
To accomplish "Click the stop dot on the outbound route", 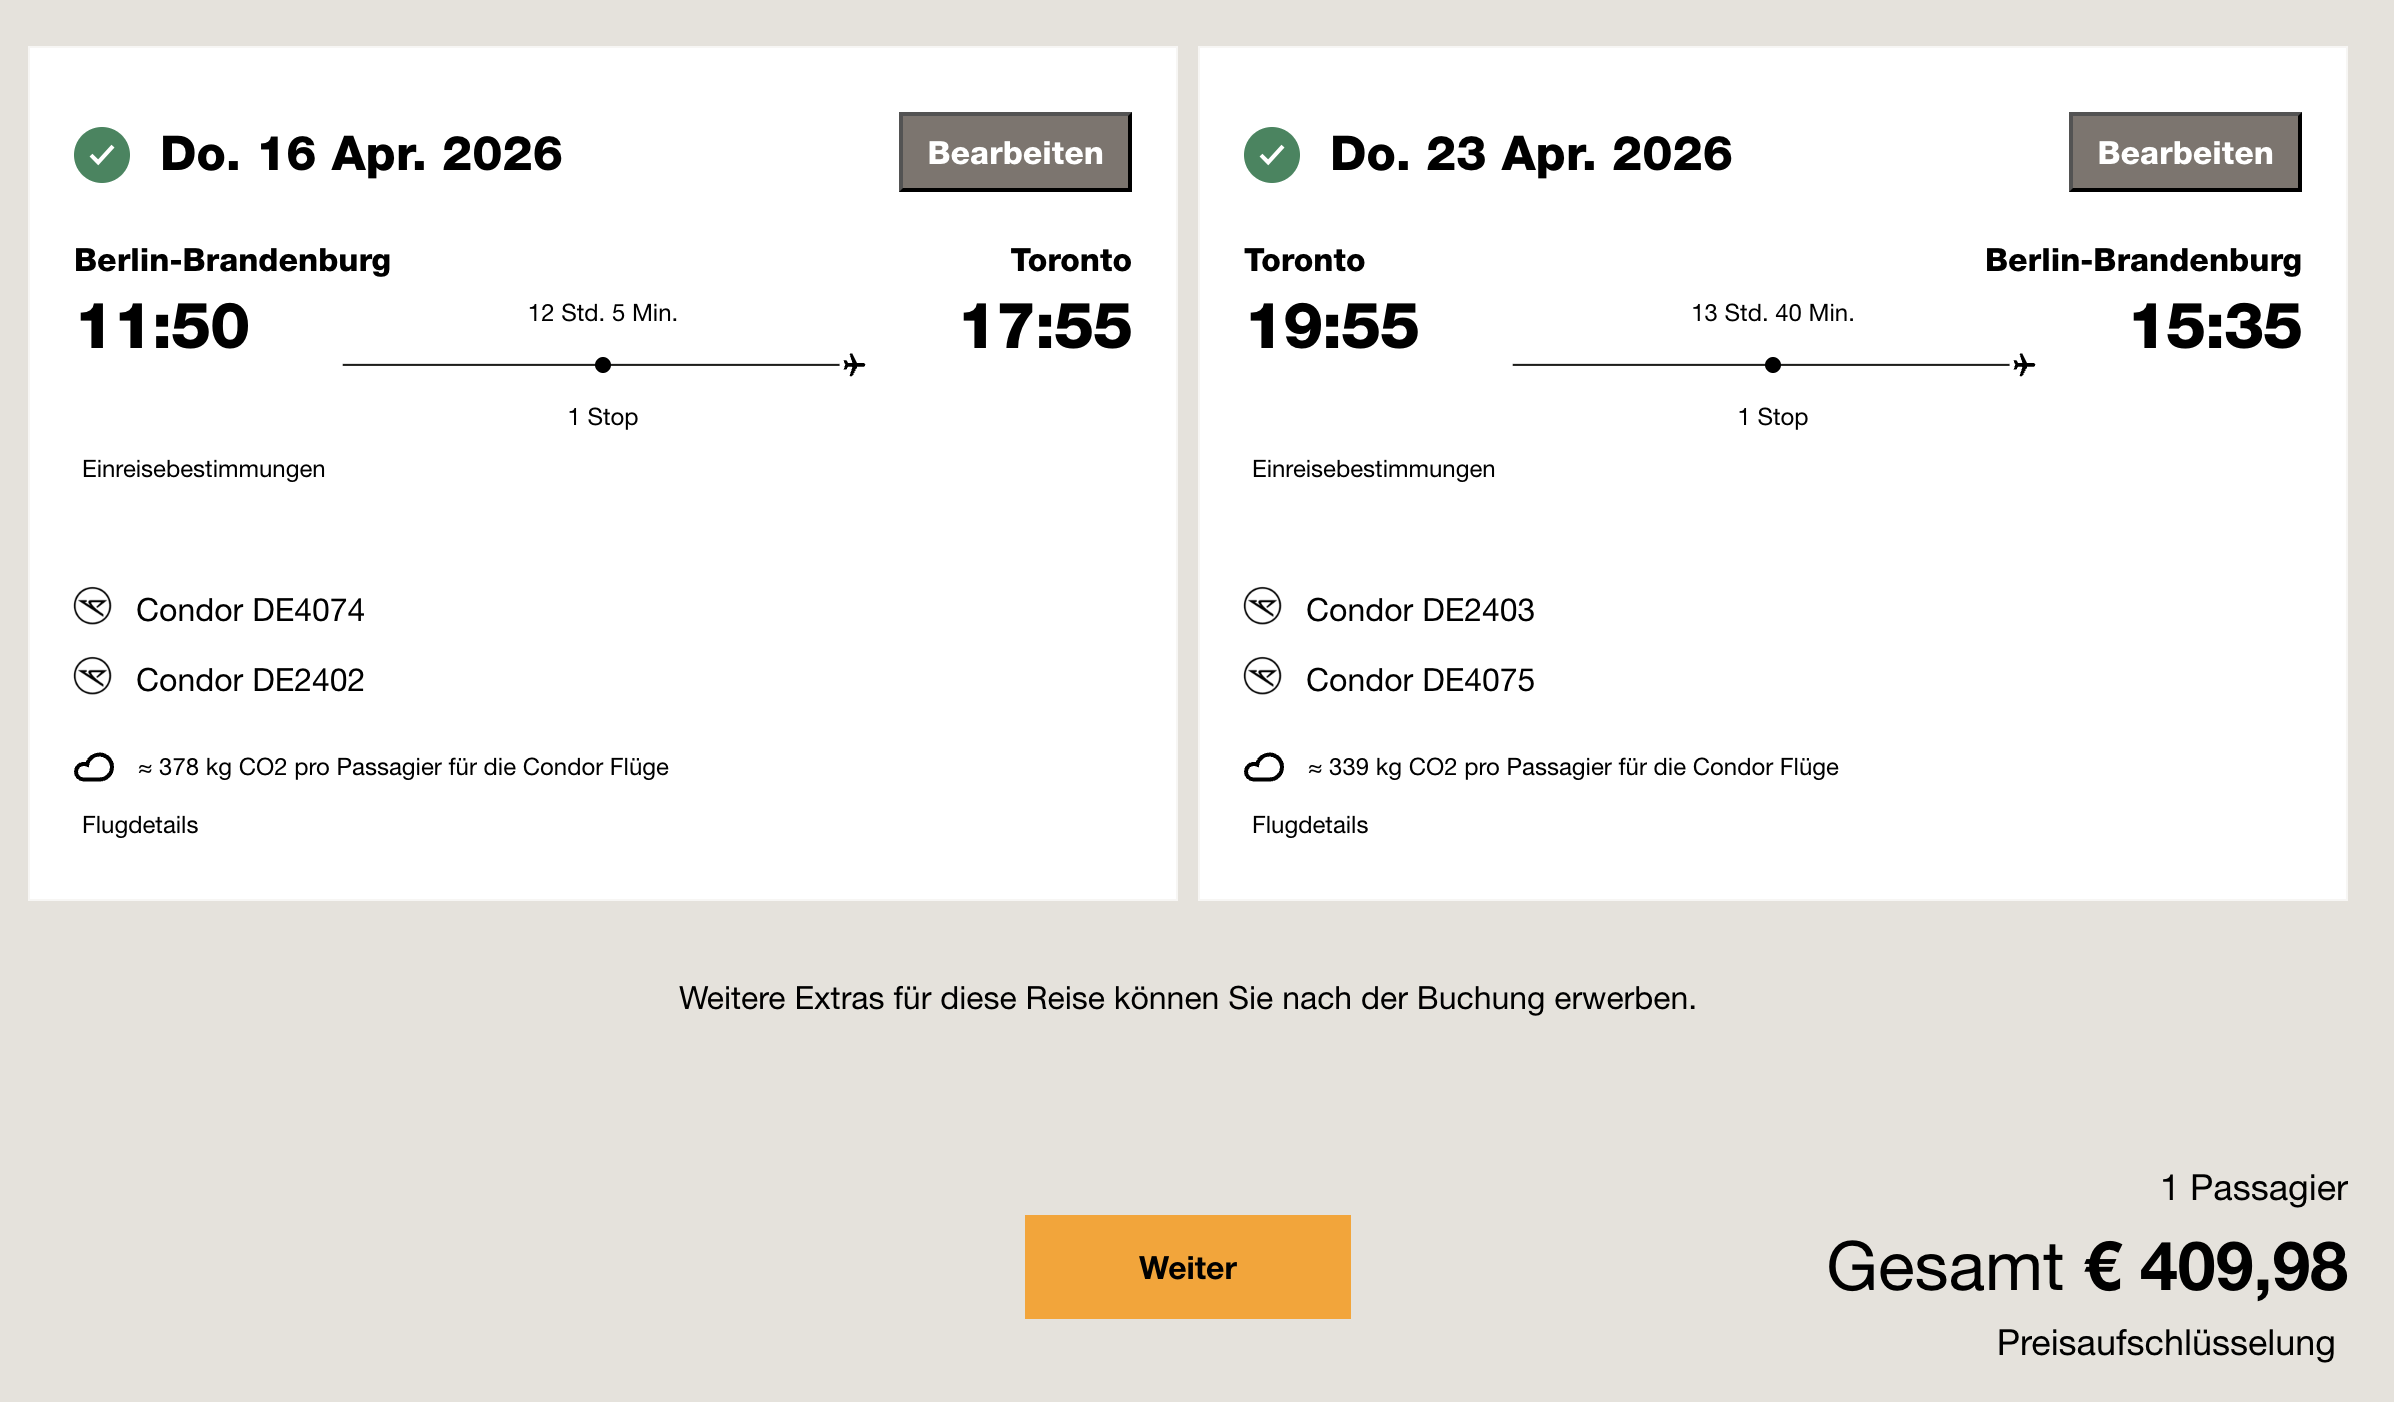I will 603,365.
